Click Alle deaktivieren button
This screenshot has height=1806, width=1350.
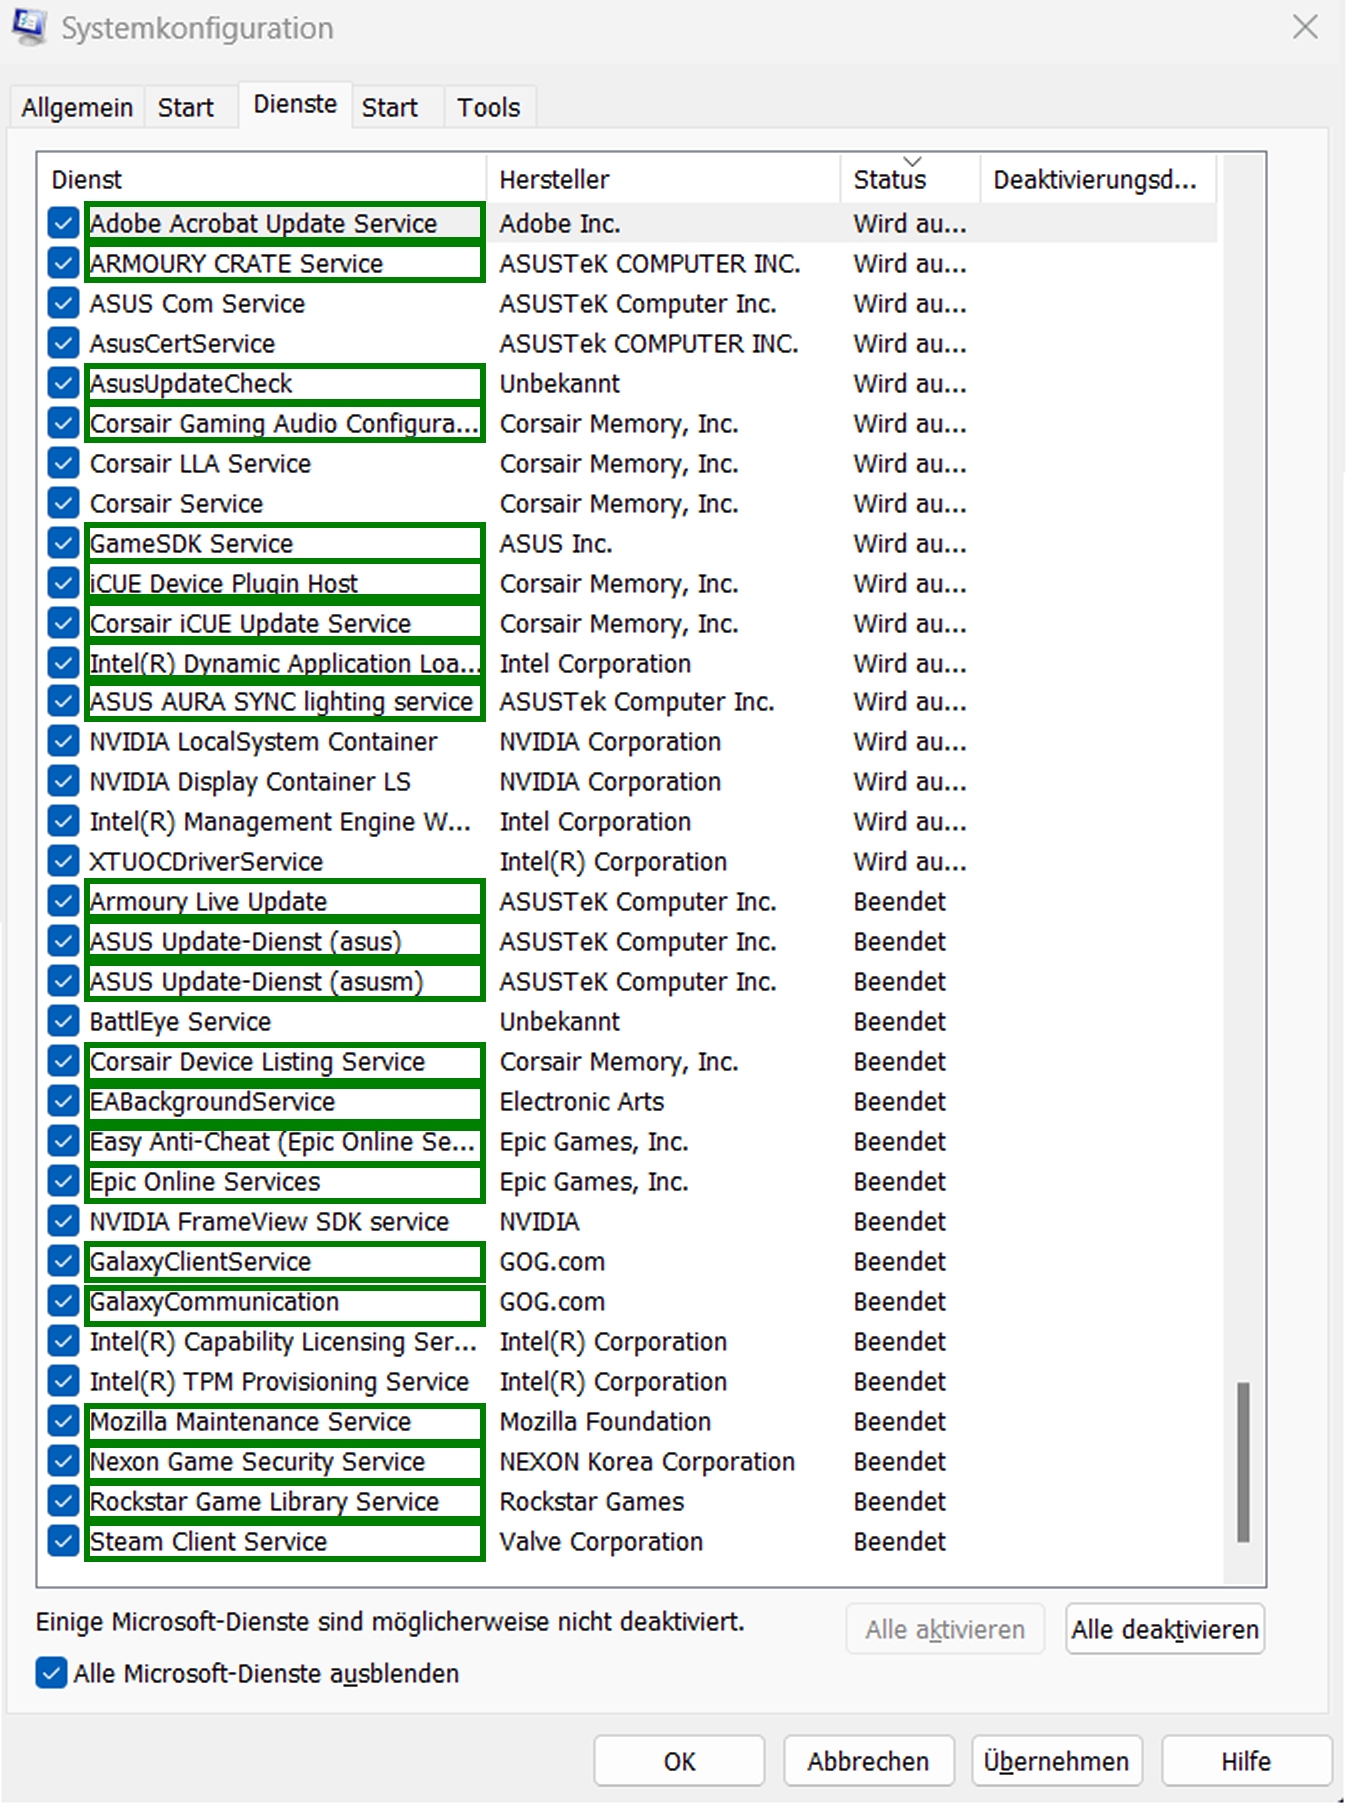point(1165,1629)
